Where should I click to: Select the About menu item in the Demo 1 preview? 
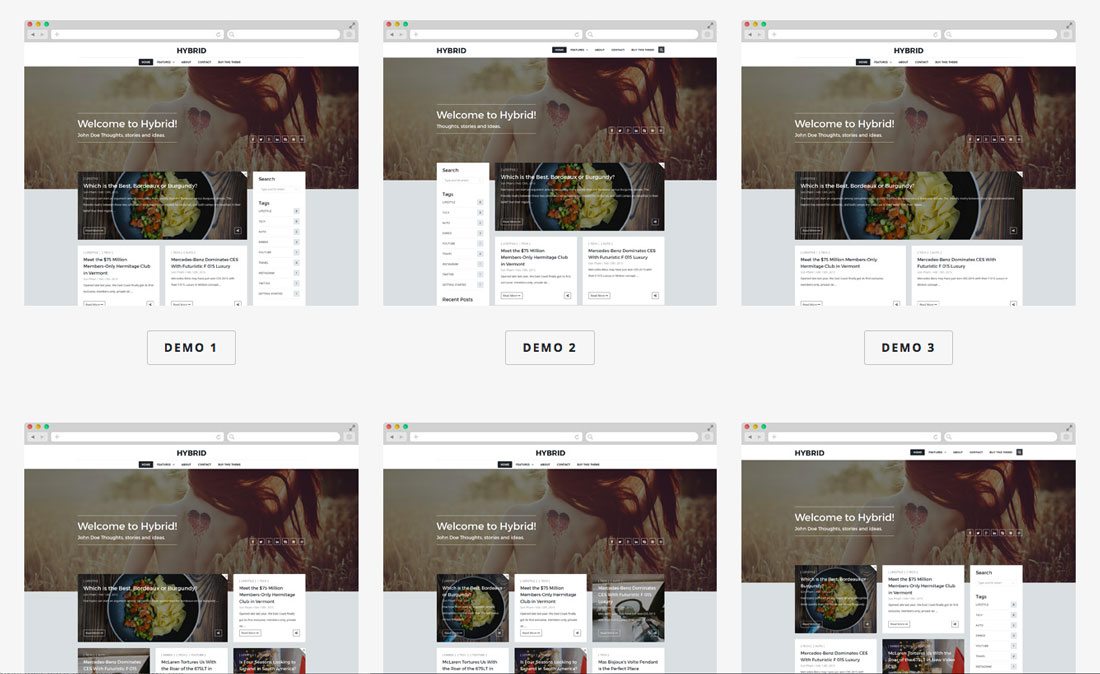[x=186, y=62]
